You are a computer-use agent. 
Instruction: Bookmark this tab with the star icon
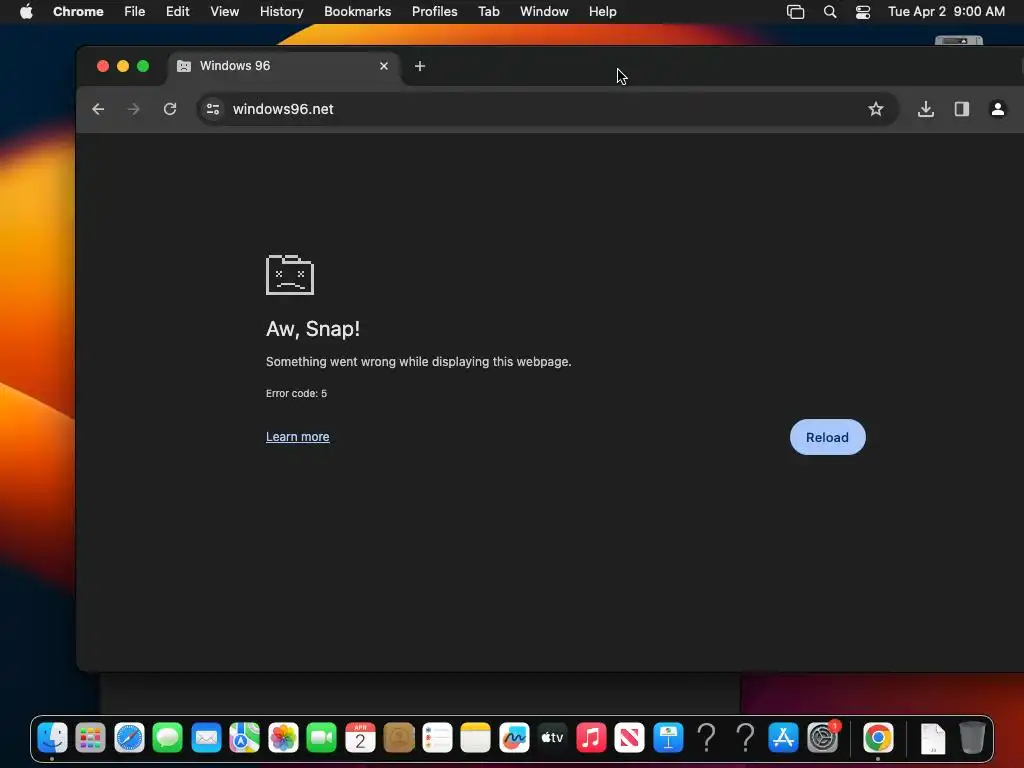[x=876, y=109]
